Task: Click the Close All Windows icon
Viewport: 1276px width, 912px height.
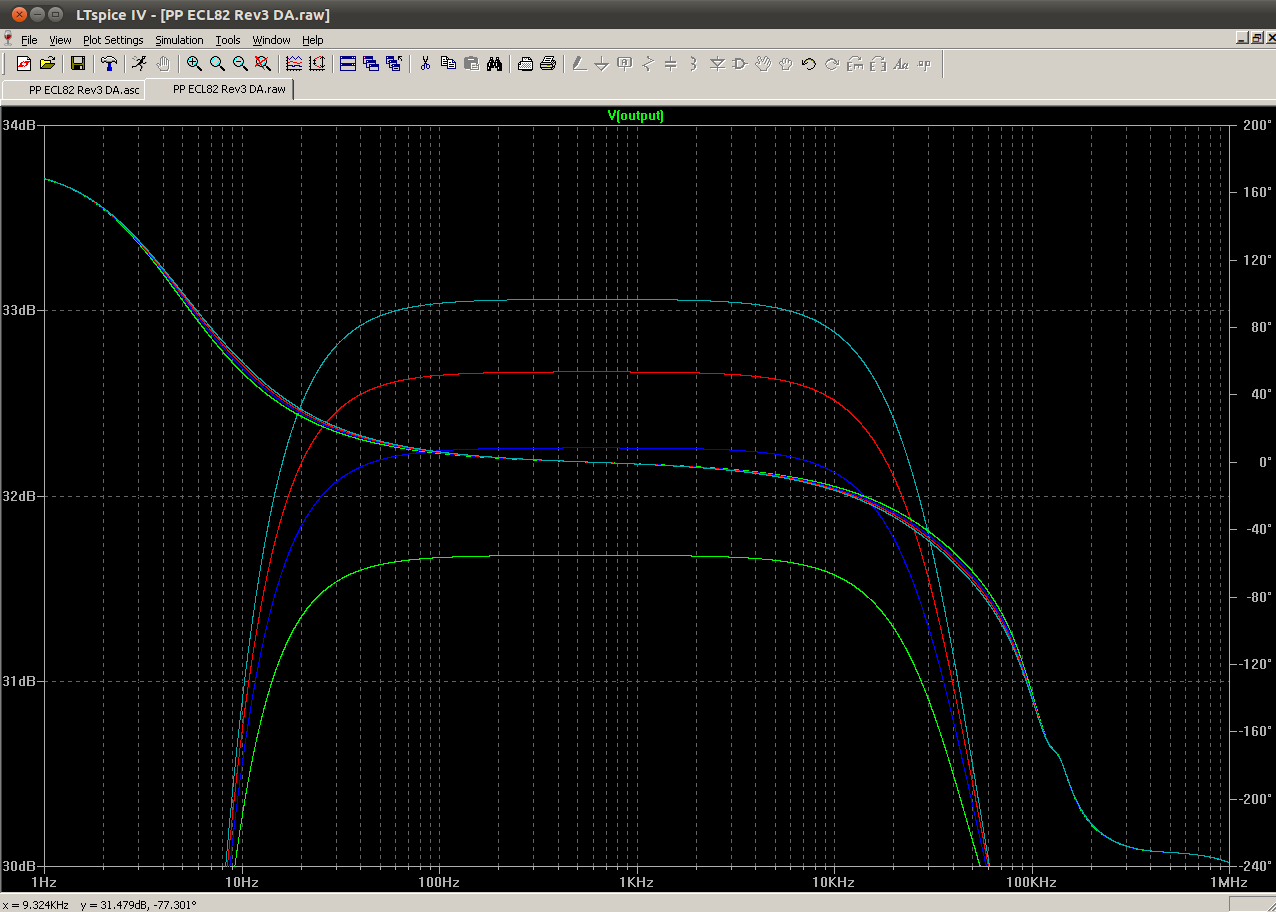Action: (x=394, y=64)
